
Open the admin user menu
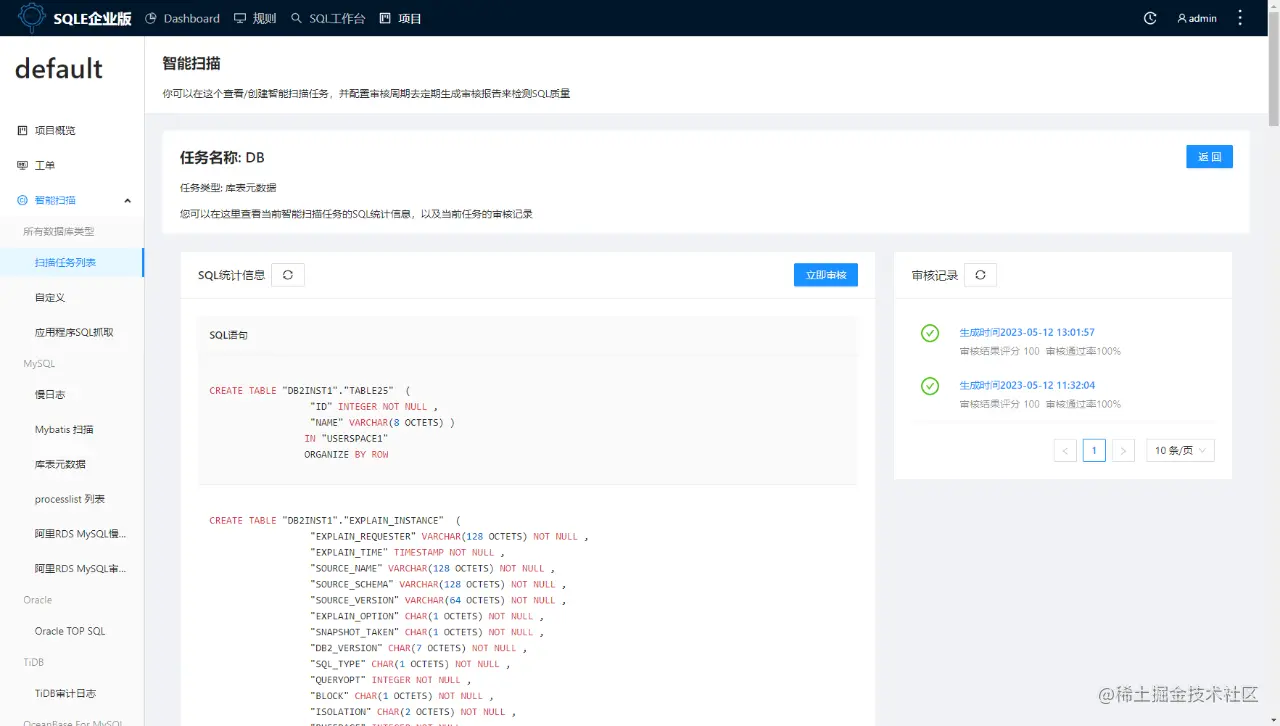(1196, 18)
